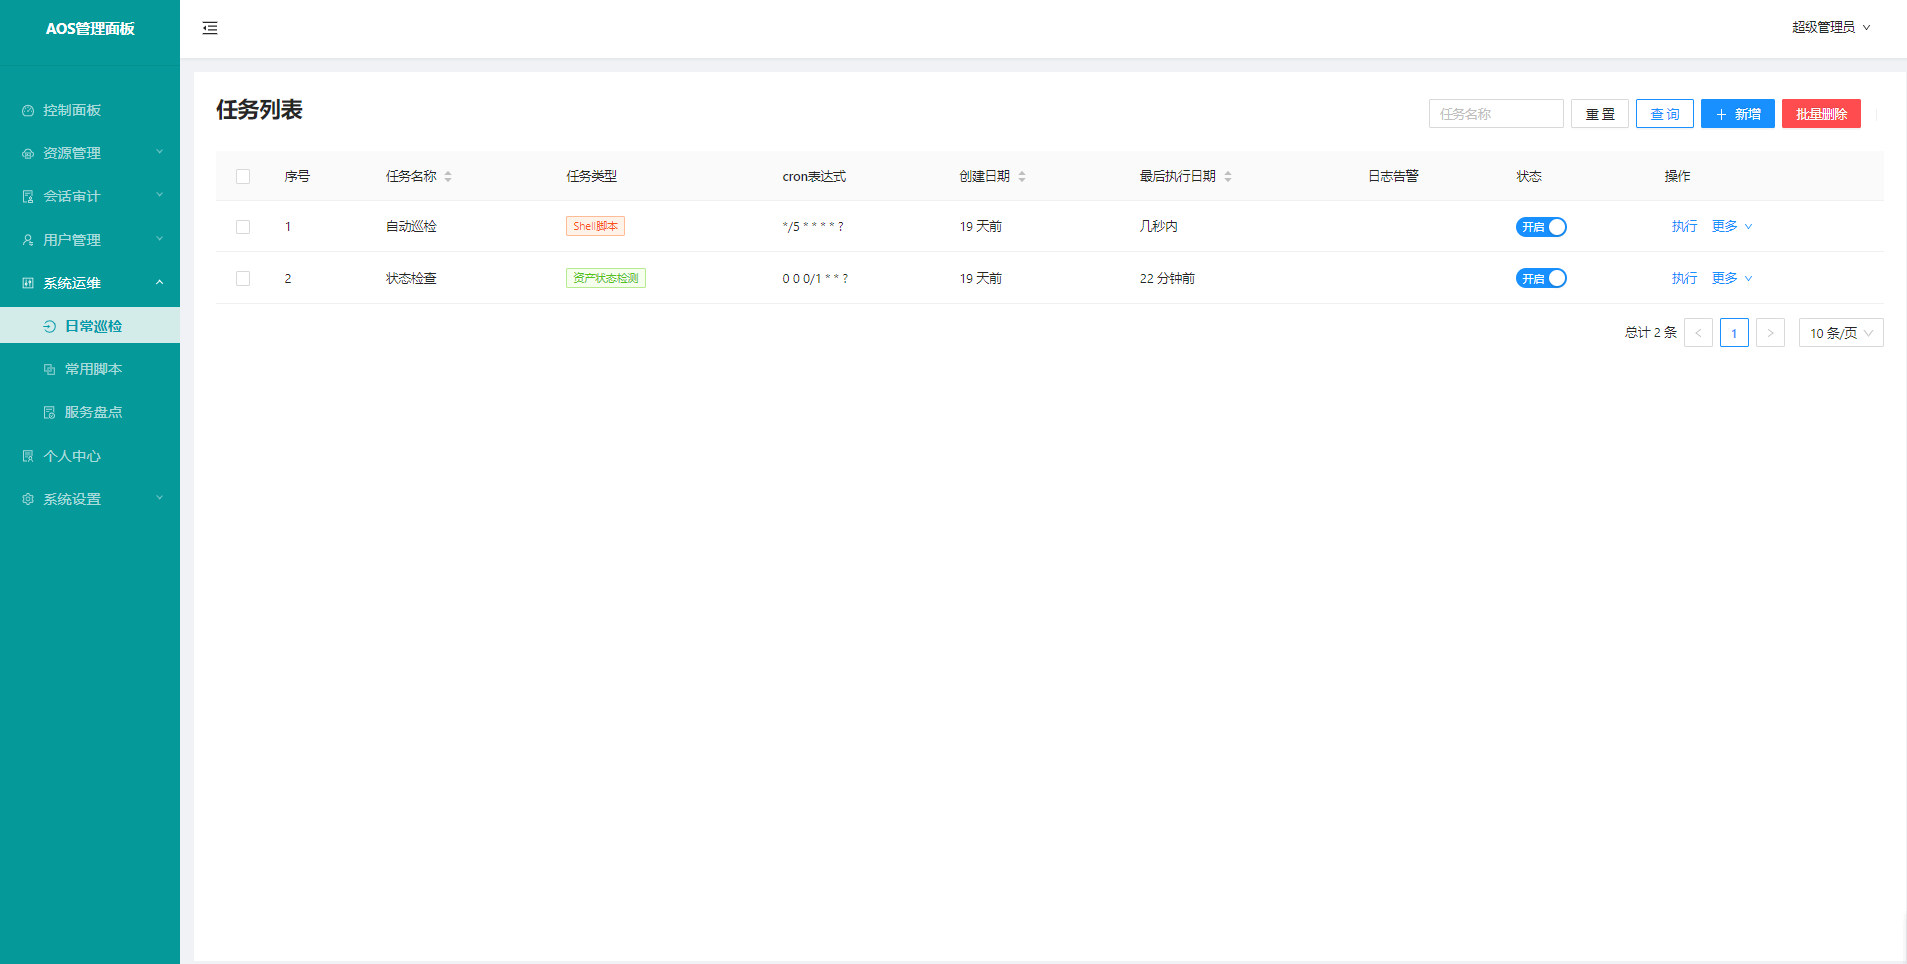1907x964 pixels.
Task: Click the red 批量删除 button
Action: pos(1820,114)
